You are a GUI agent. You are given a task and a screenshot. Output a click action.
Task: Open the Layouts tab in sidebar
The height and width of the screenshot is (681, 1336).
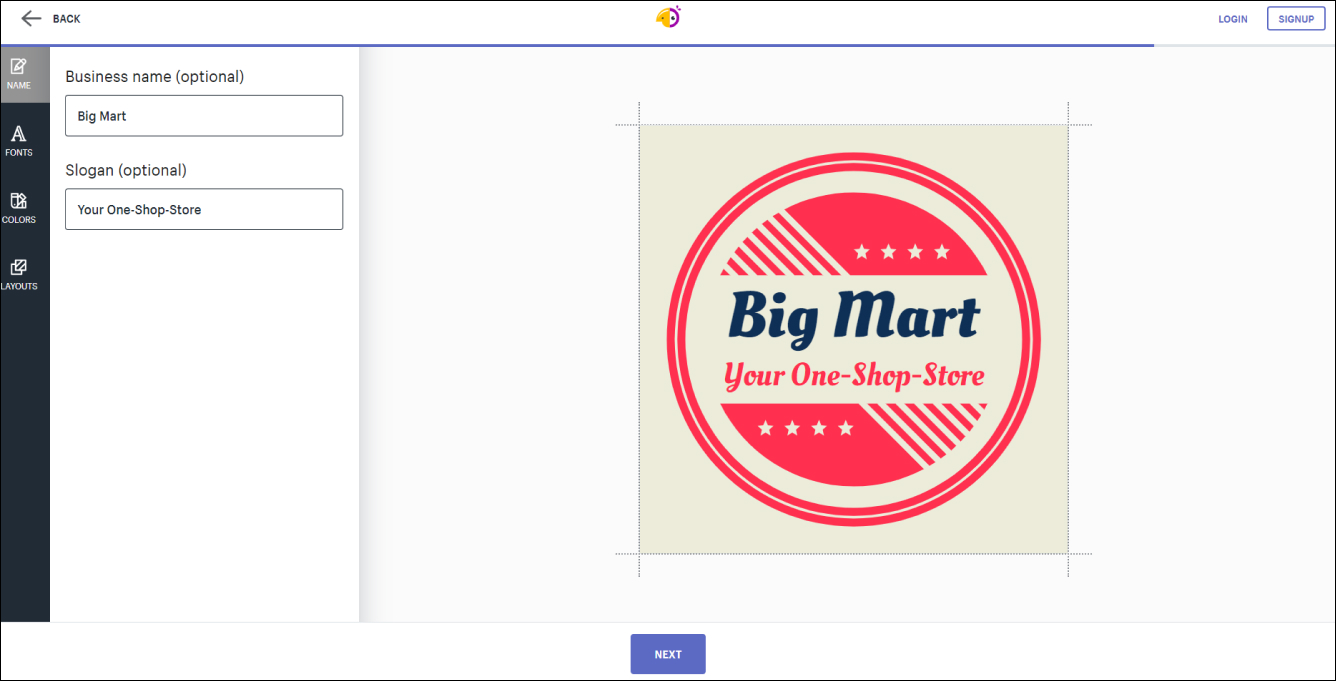tap(19, 275)
